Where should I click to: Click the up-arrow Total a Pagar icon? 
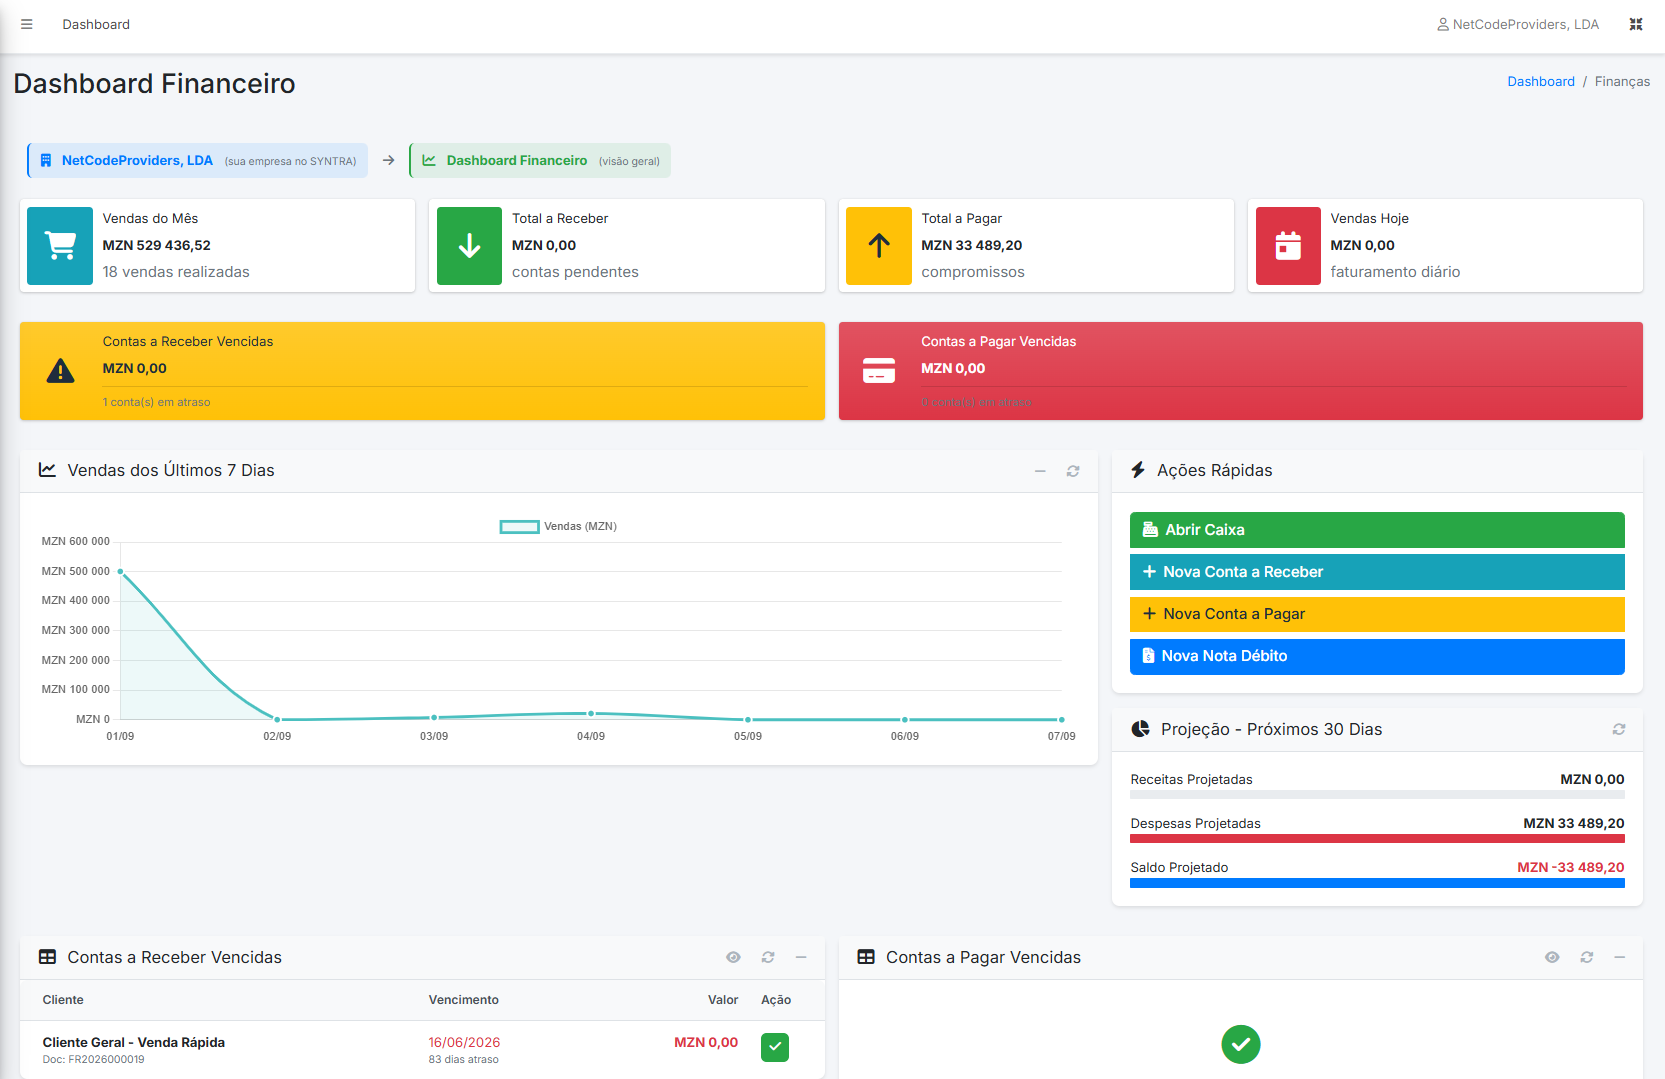[879, 246]
